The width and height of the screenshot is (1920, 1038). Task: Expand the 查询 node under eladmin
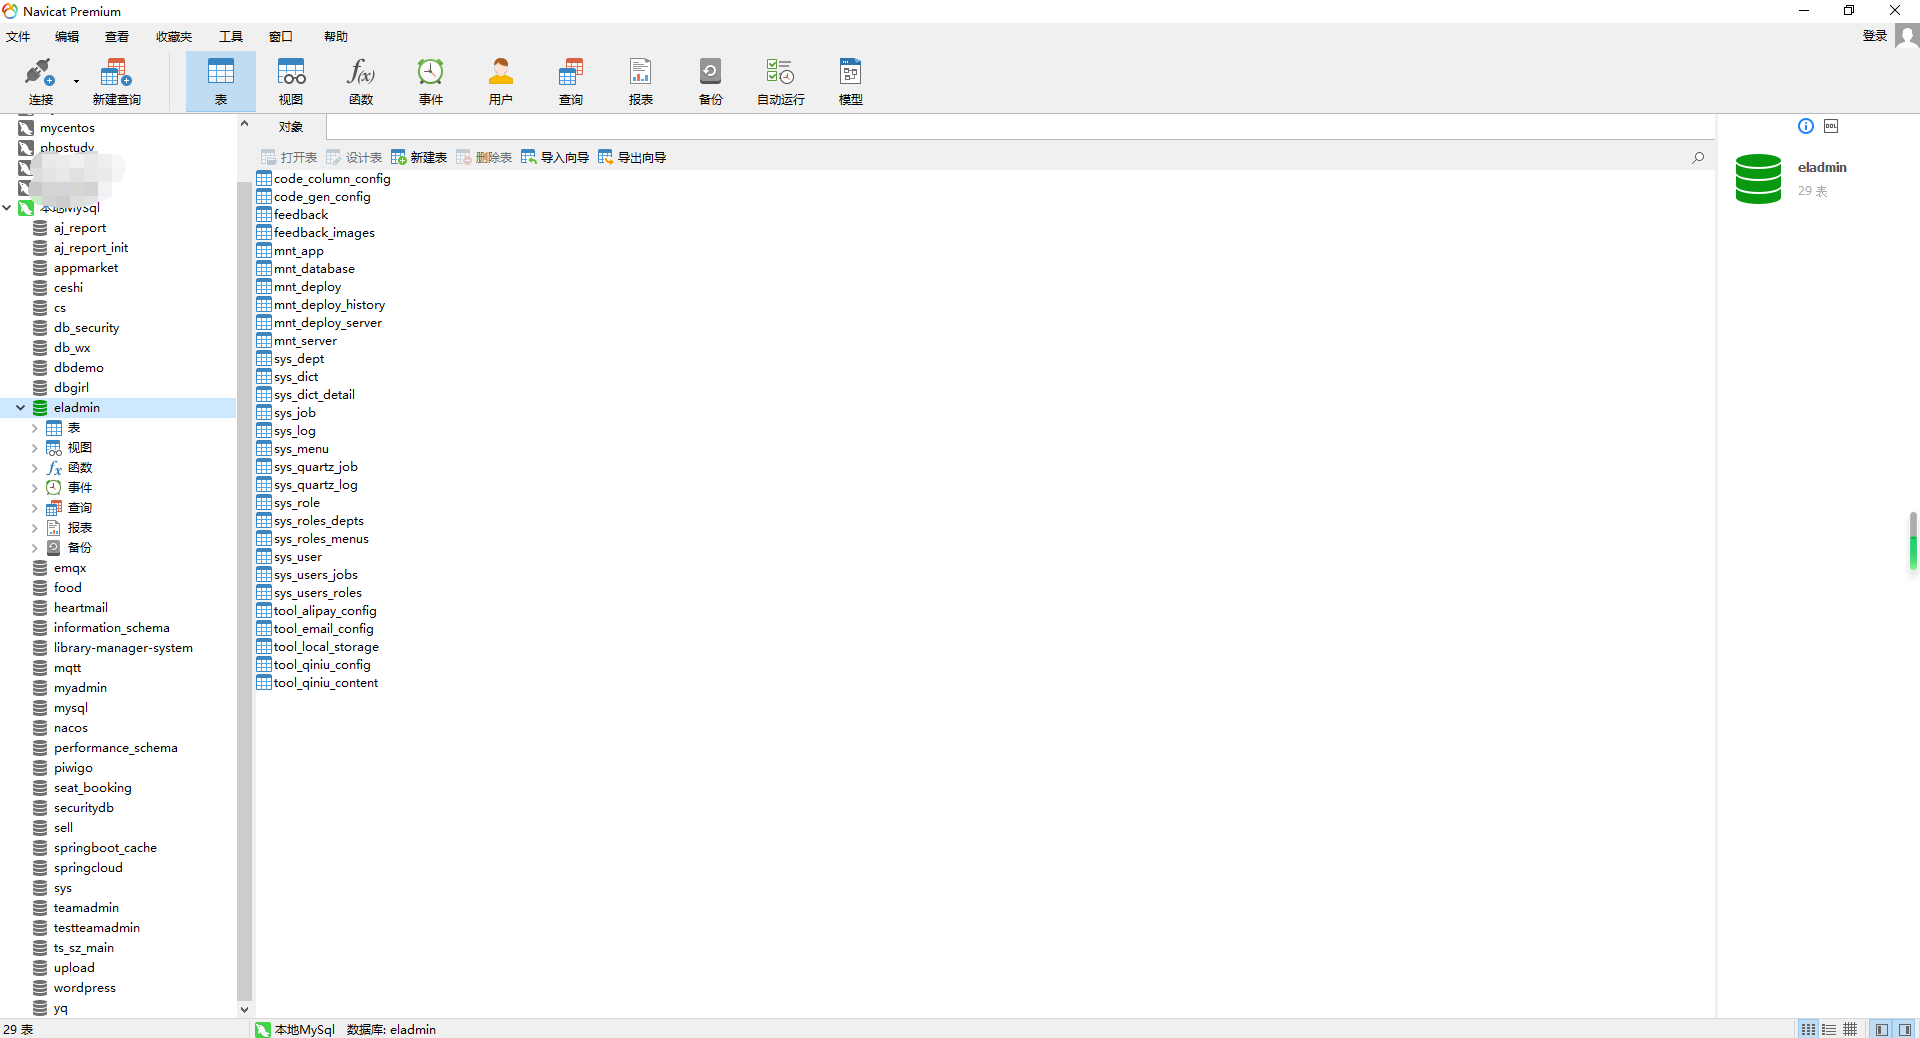[x=34, y=508]
